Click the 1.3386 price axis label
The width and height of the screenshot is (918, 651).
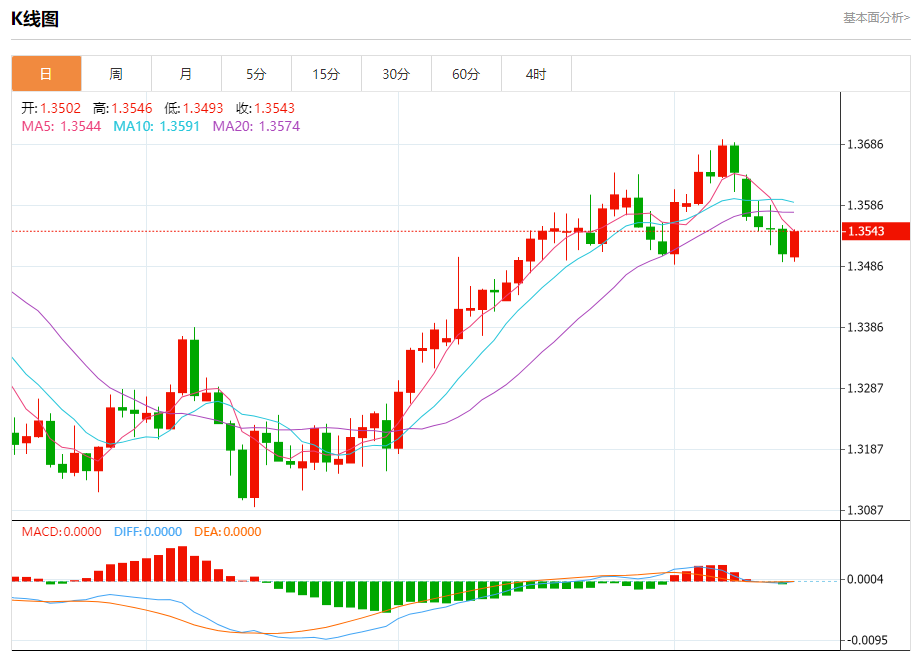coord(865,327)
